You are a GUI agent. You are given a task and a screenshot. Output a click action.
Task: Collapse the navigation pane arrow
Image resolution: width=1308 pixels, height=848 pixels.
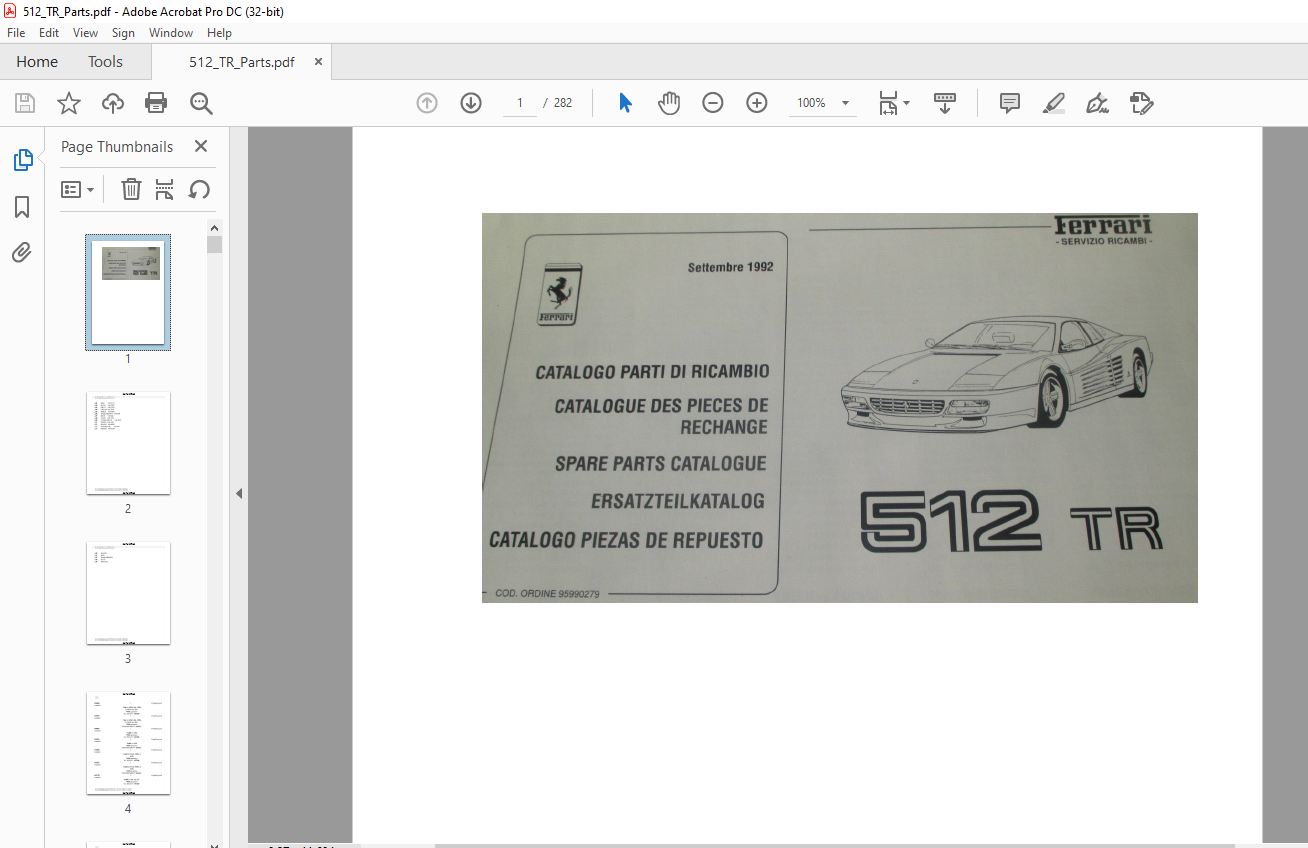tap(239, 493)
